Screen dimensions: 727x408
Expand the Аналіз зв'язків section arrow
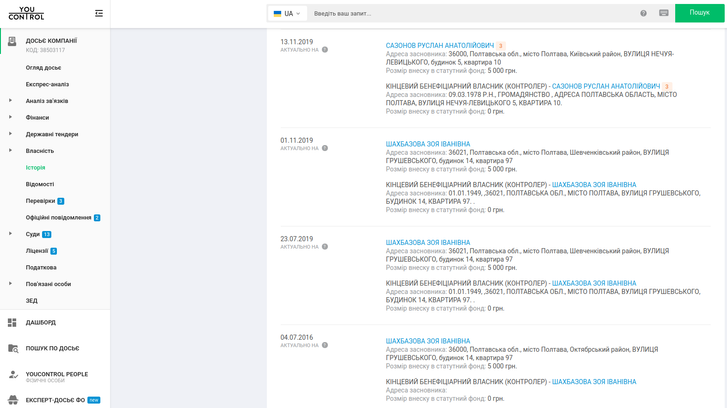[x=10, y=101]
